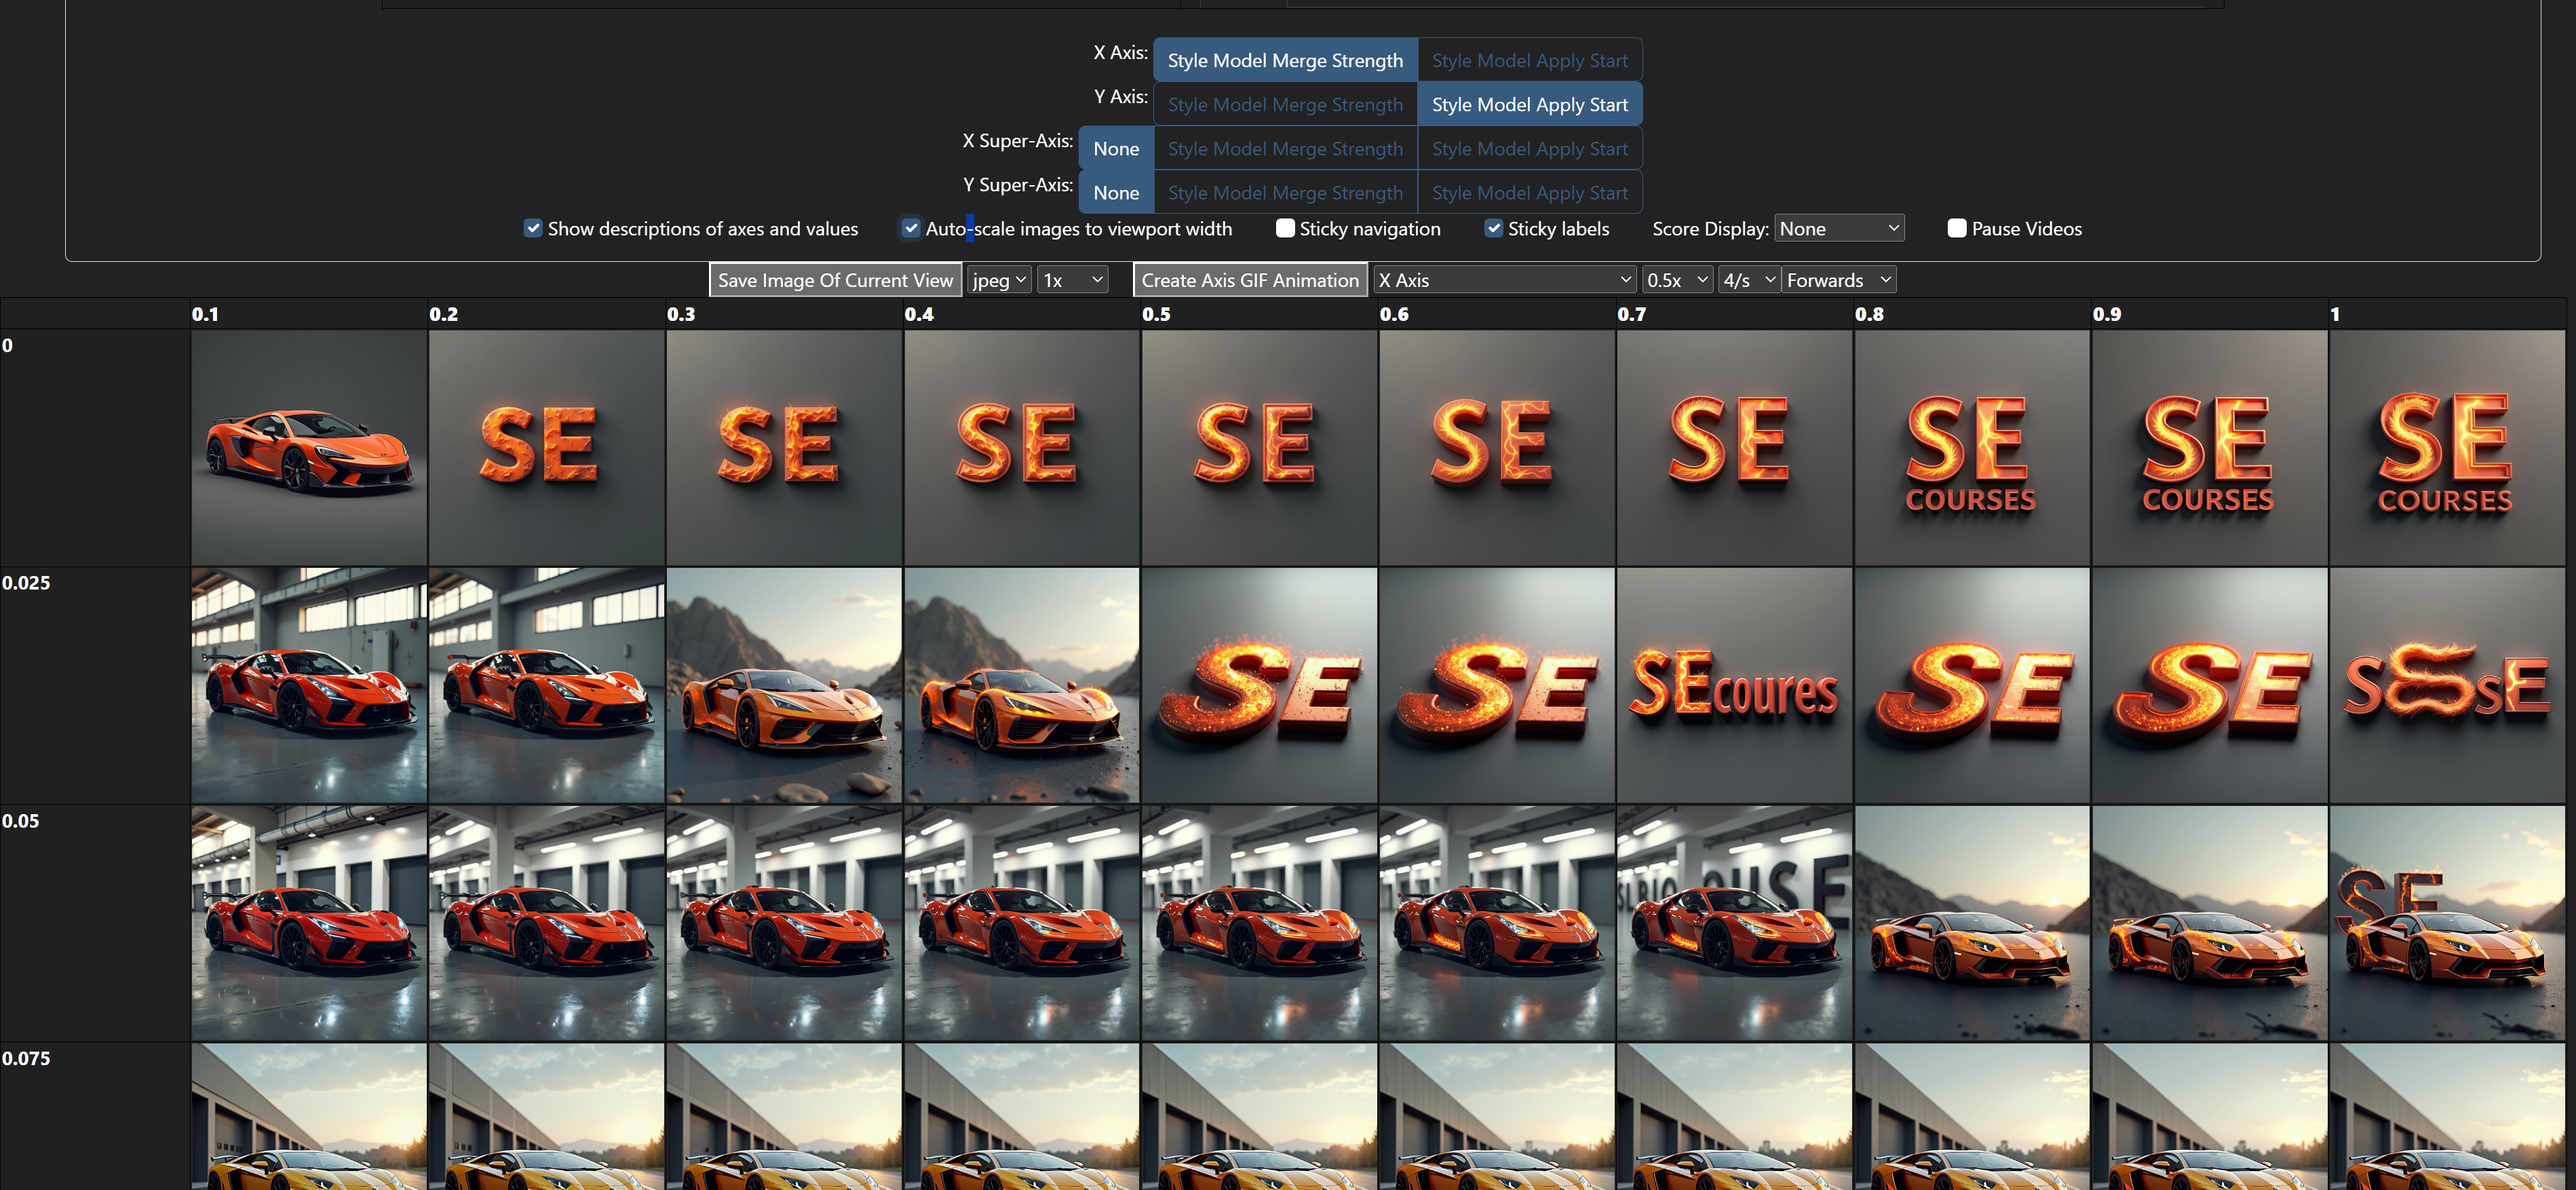Set Y Axis to Style Model Merge Strength
Viewport: 2576px width, 1190px height.
[1284, 105]
